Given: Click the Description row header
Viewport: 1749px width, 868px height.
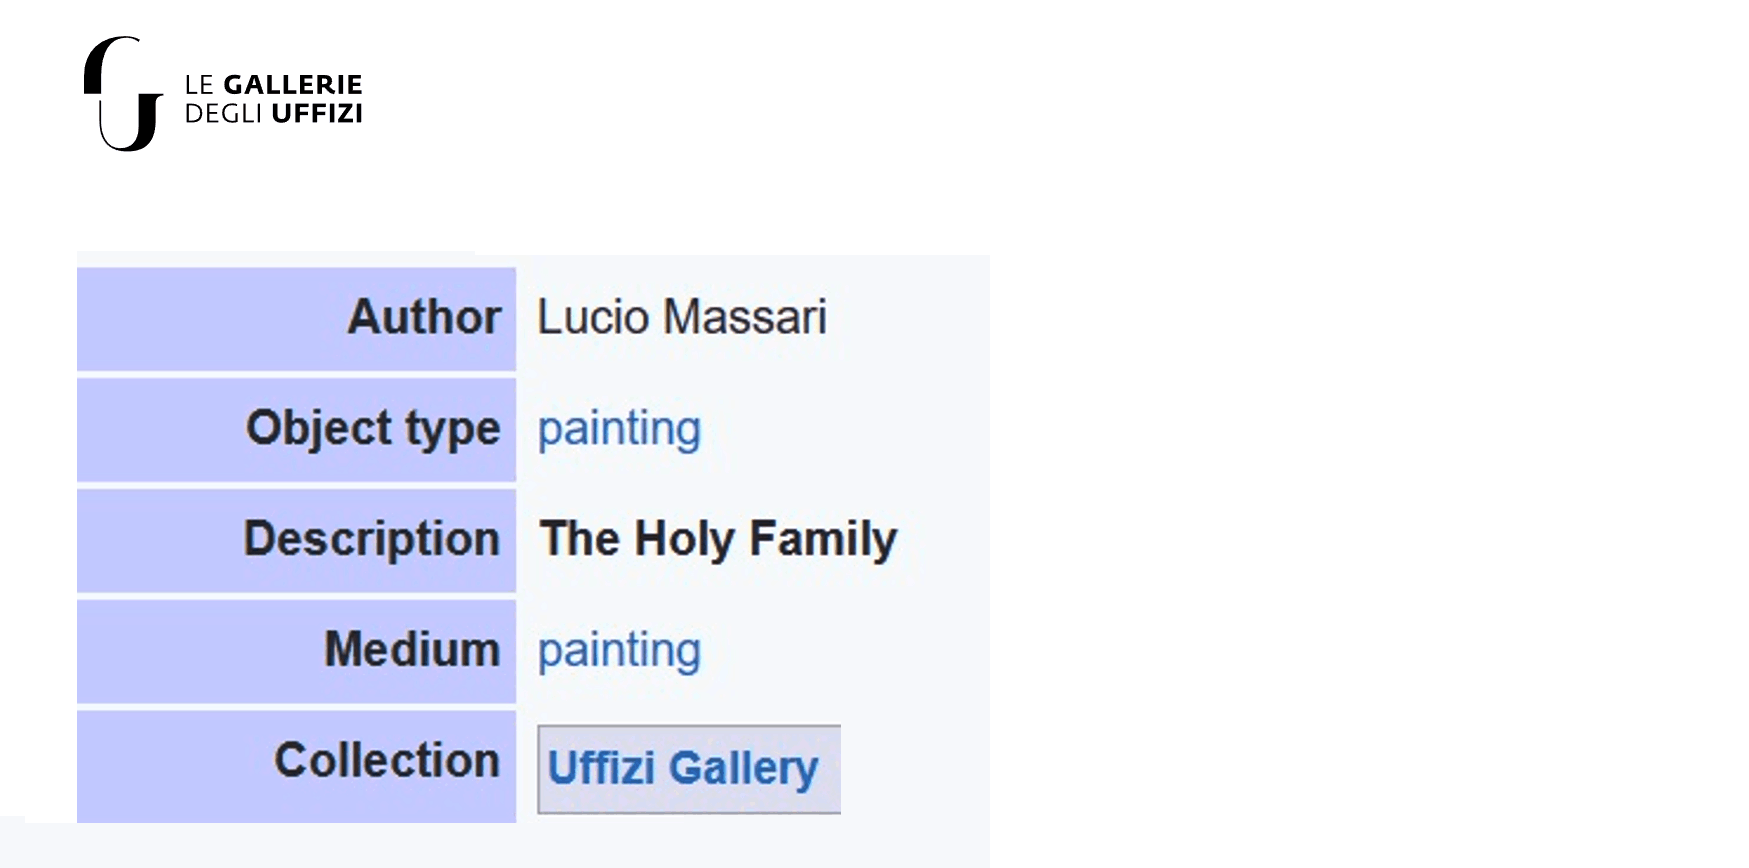Looking at the screenshot, I should 296,541.
